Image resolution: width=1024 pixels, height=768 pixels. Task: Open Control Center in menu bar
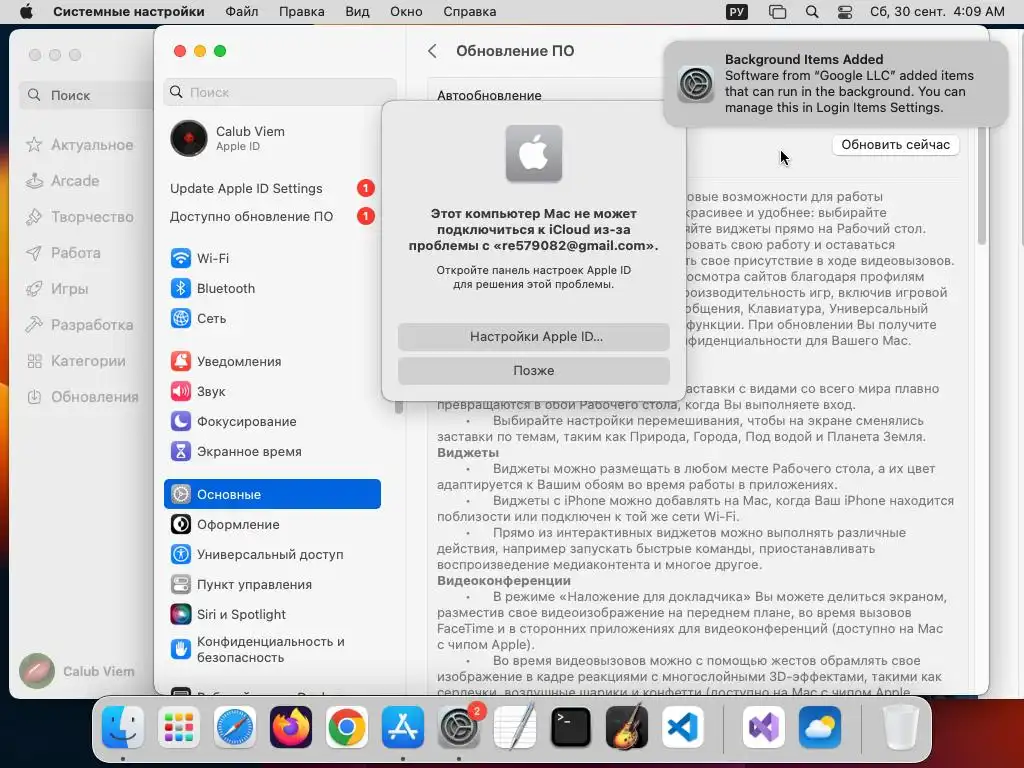pyautogui.click(x=844, y=12)
